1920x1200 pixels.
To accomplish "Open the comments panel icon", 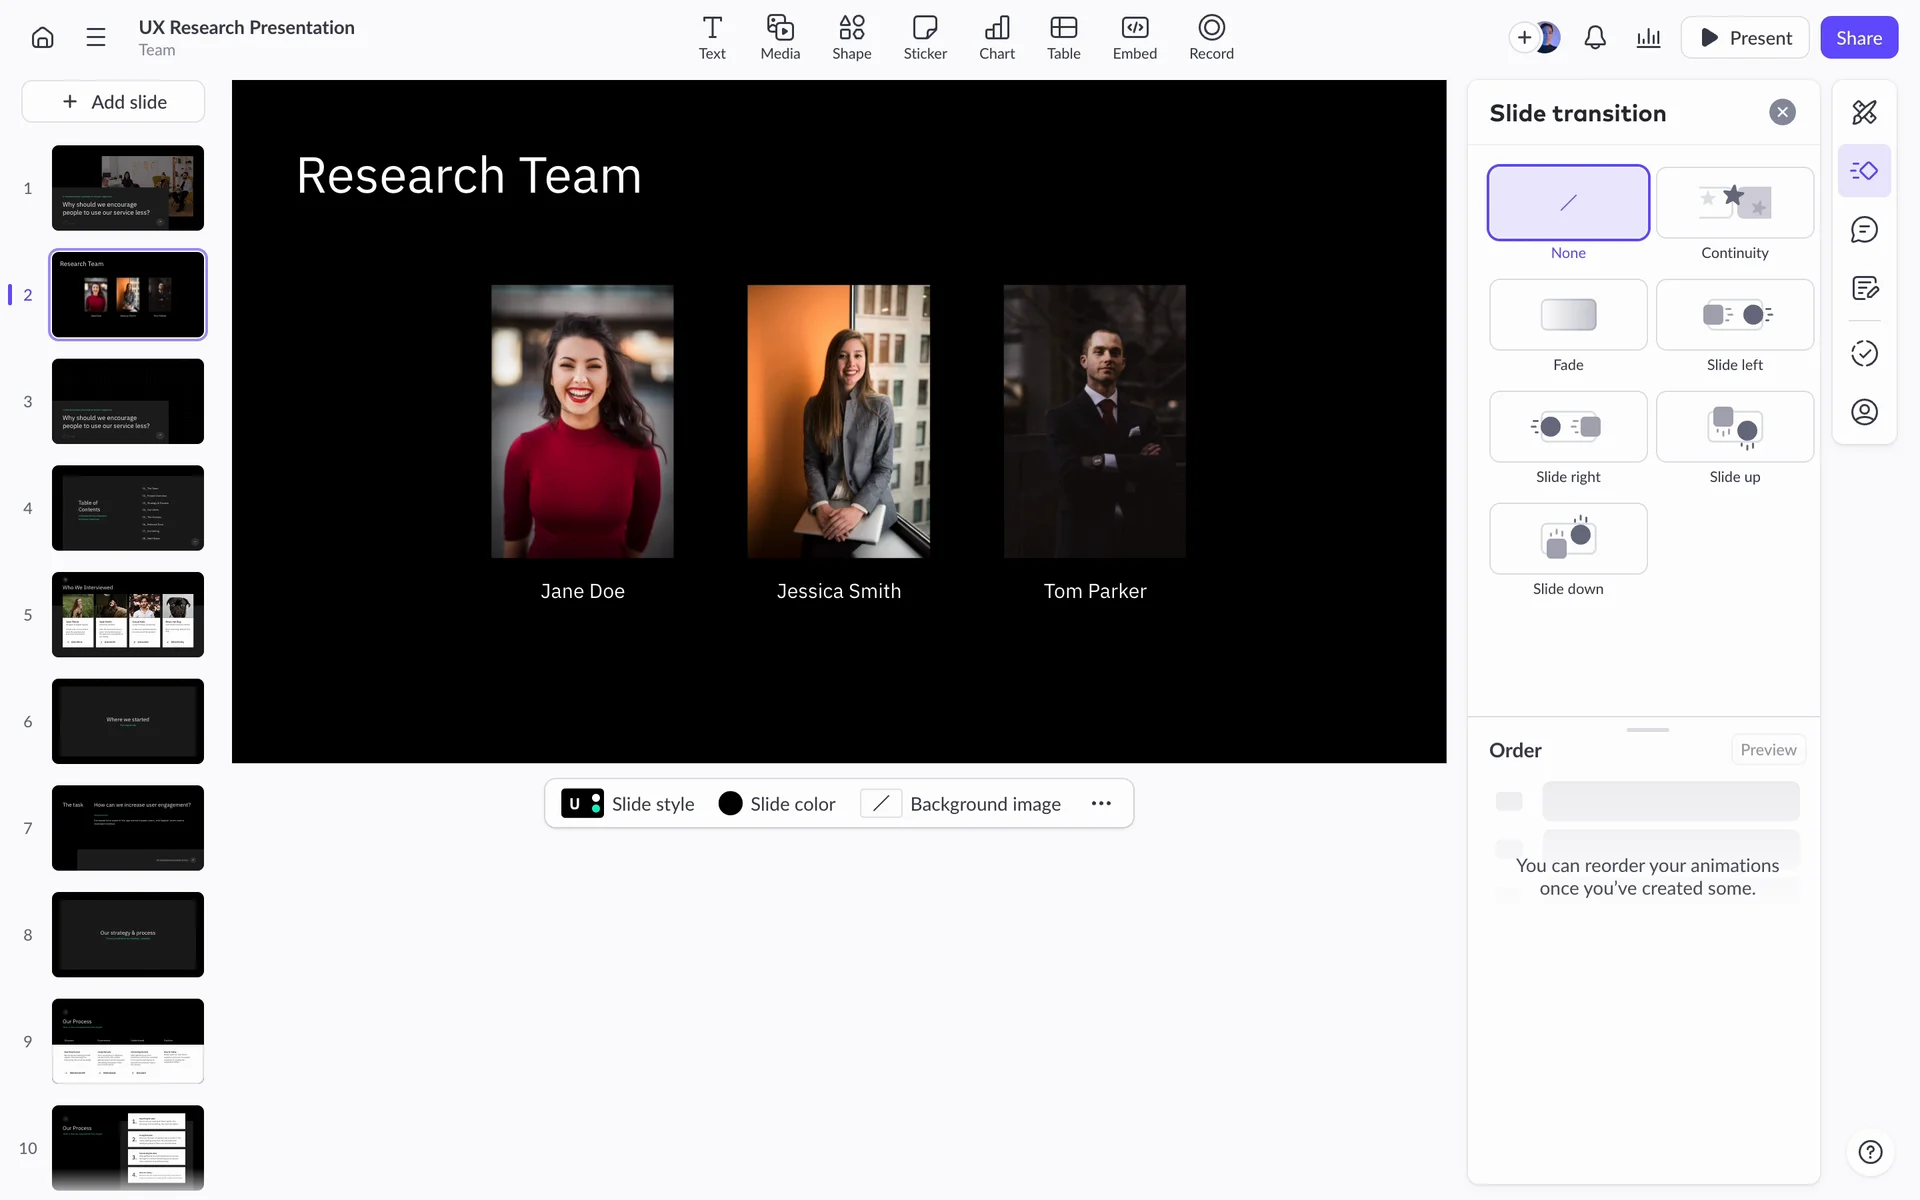I will click(x=1864, y=230).
